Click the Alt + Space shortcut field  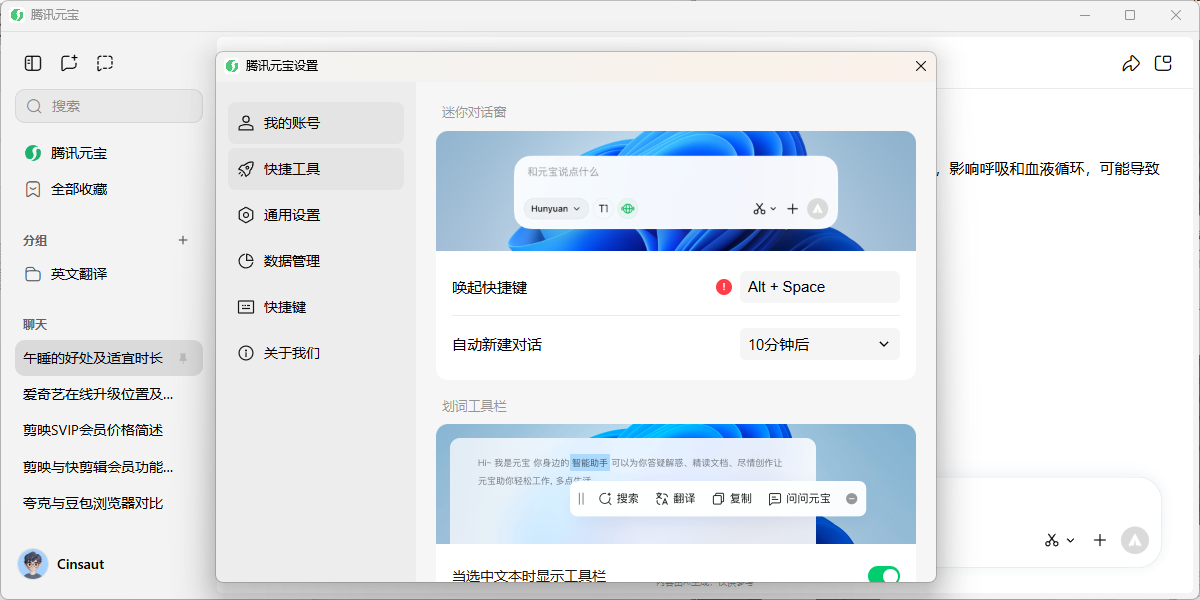pos(820,287)
